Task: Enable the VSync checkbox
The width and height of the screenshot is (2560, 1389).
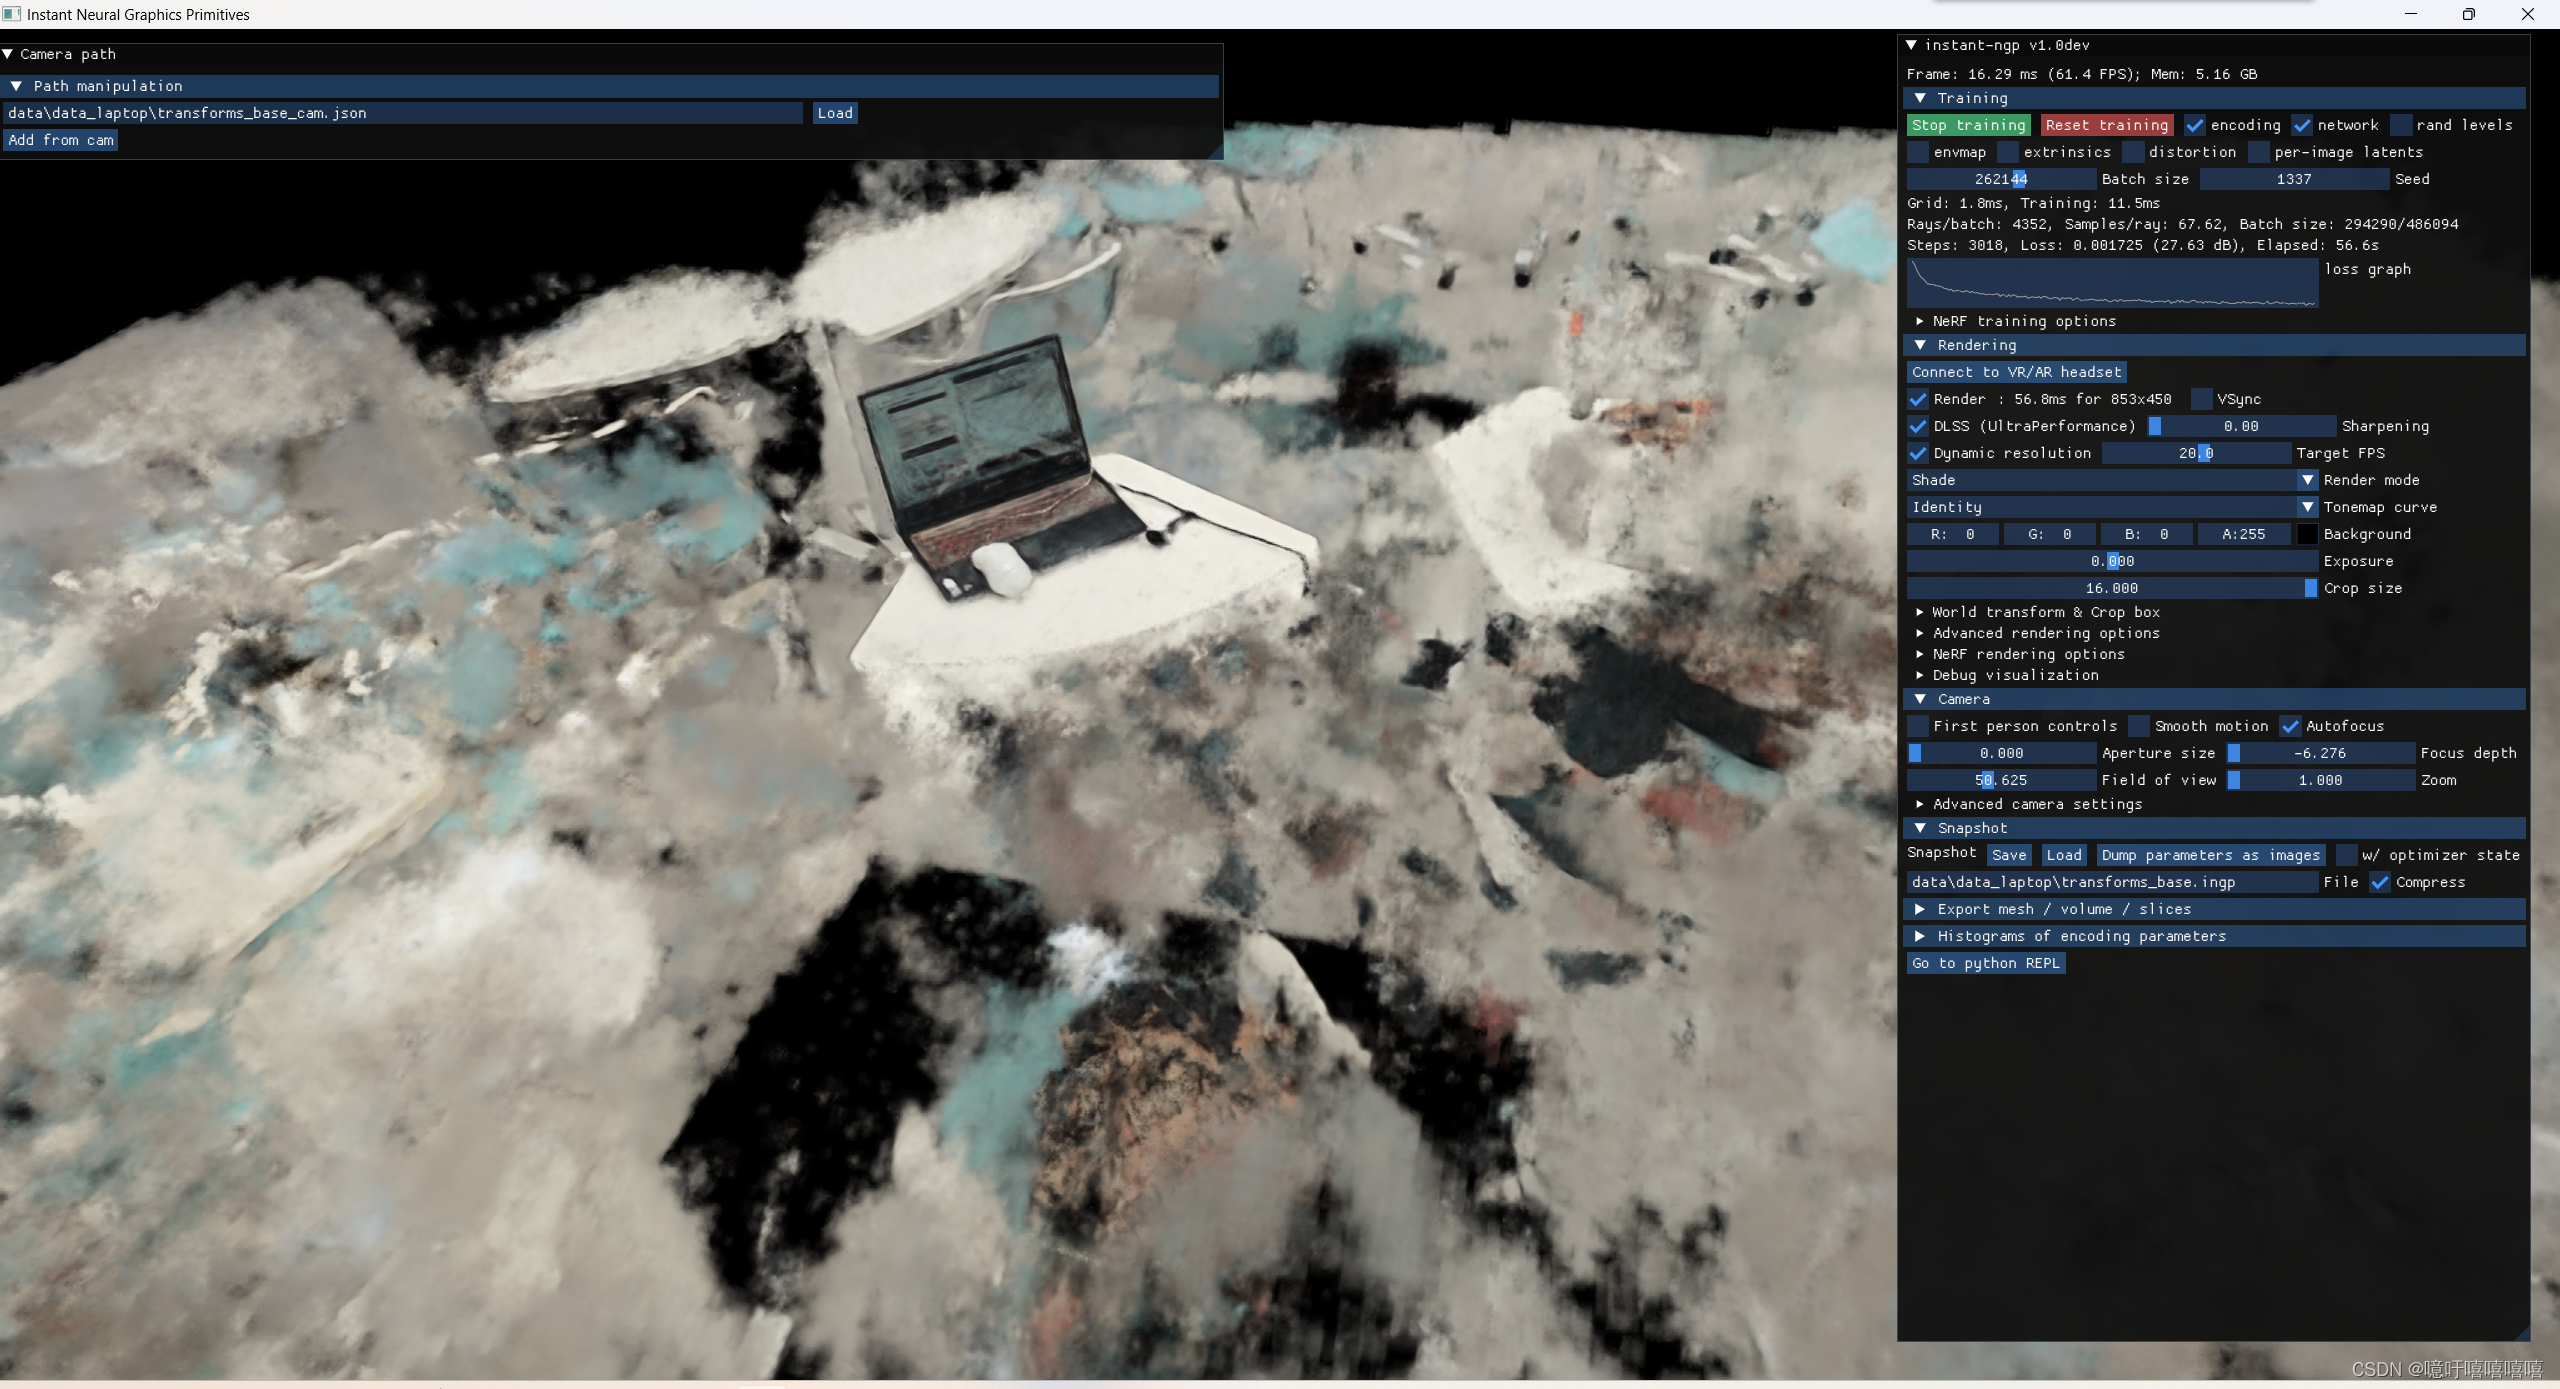Action: 2201,399
